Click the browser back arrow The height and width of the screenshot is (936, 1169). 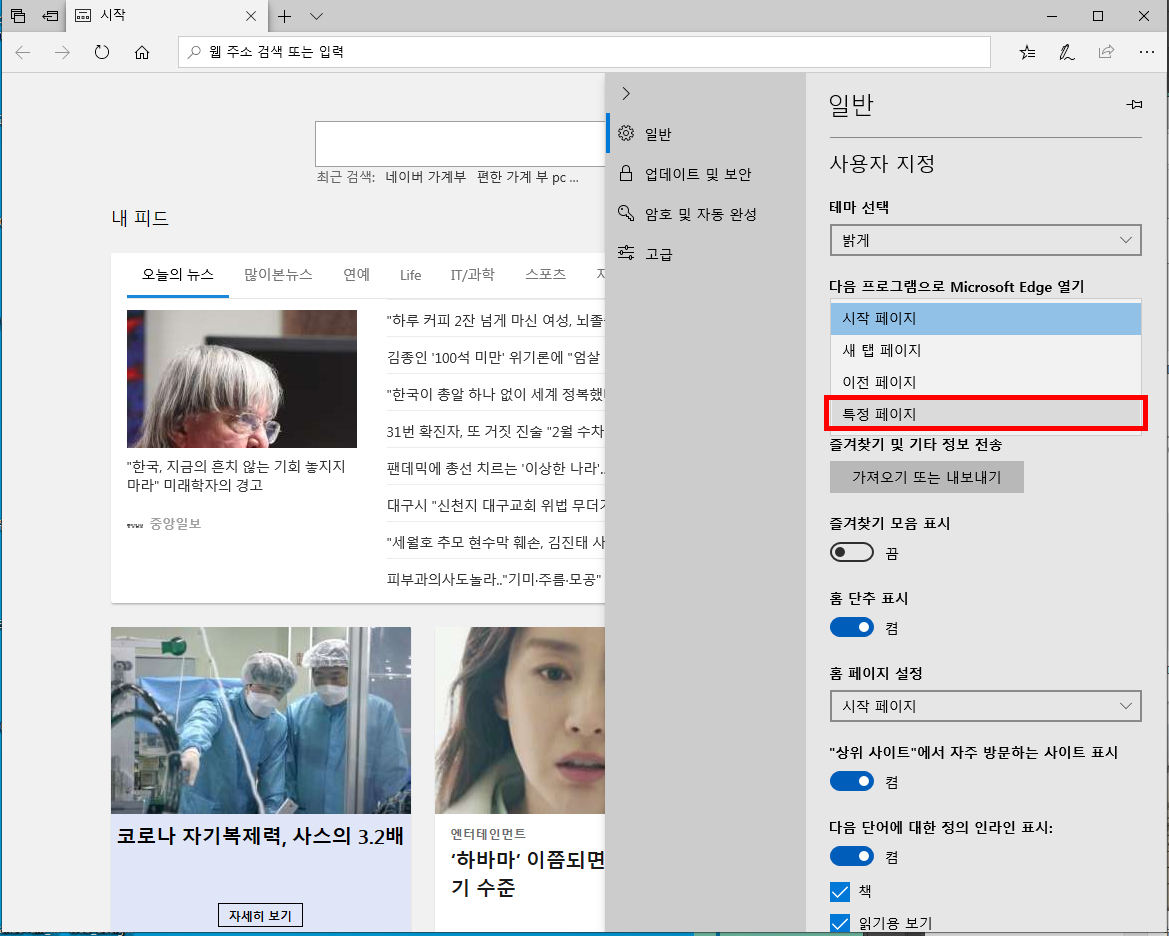tap(23, 52)
